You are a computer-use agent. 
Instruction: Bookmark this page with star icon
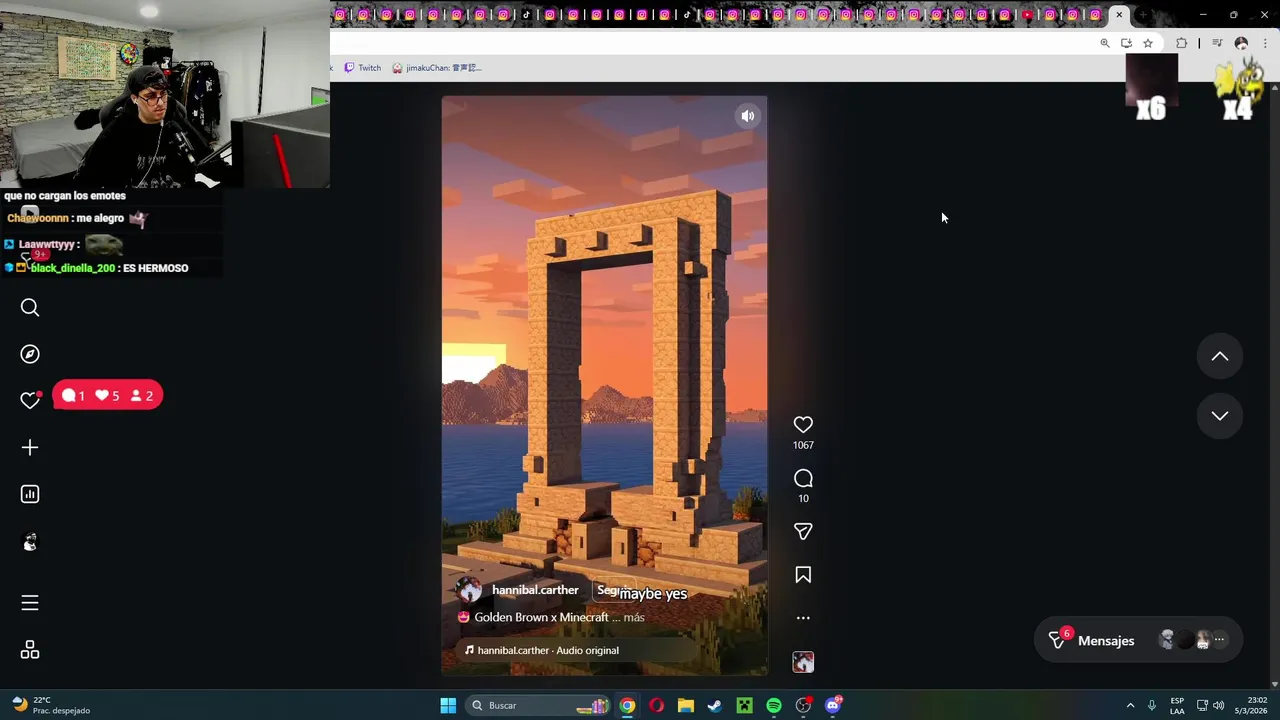click(1148, 43)
